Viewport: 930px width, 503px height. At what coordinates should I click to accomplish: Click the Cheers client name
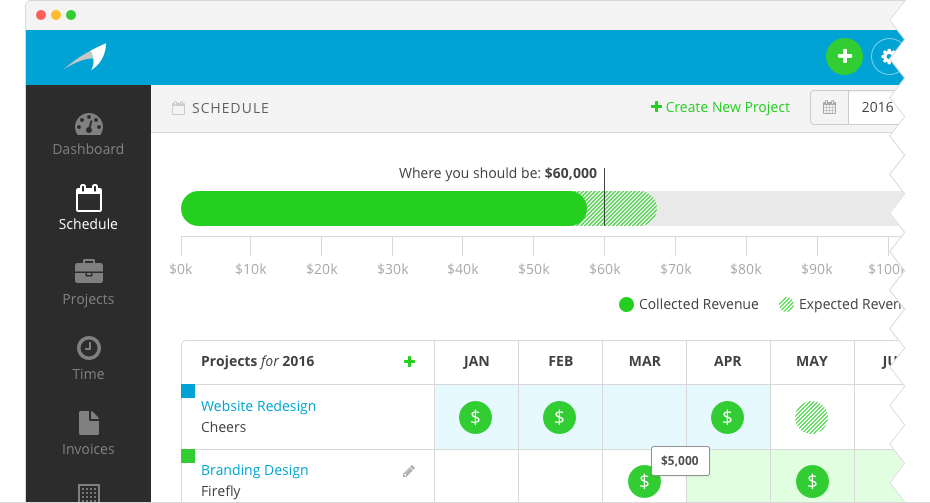[x=224, y=427]
